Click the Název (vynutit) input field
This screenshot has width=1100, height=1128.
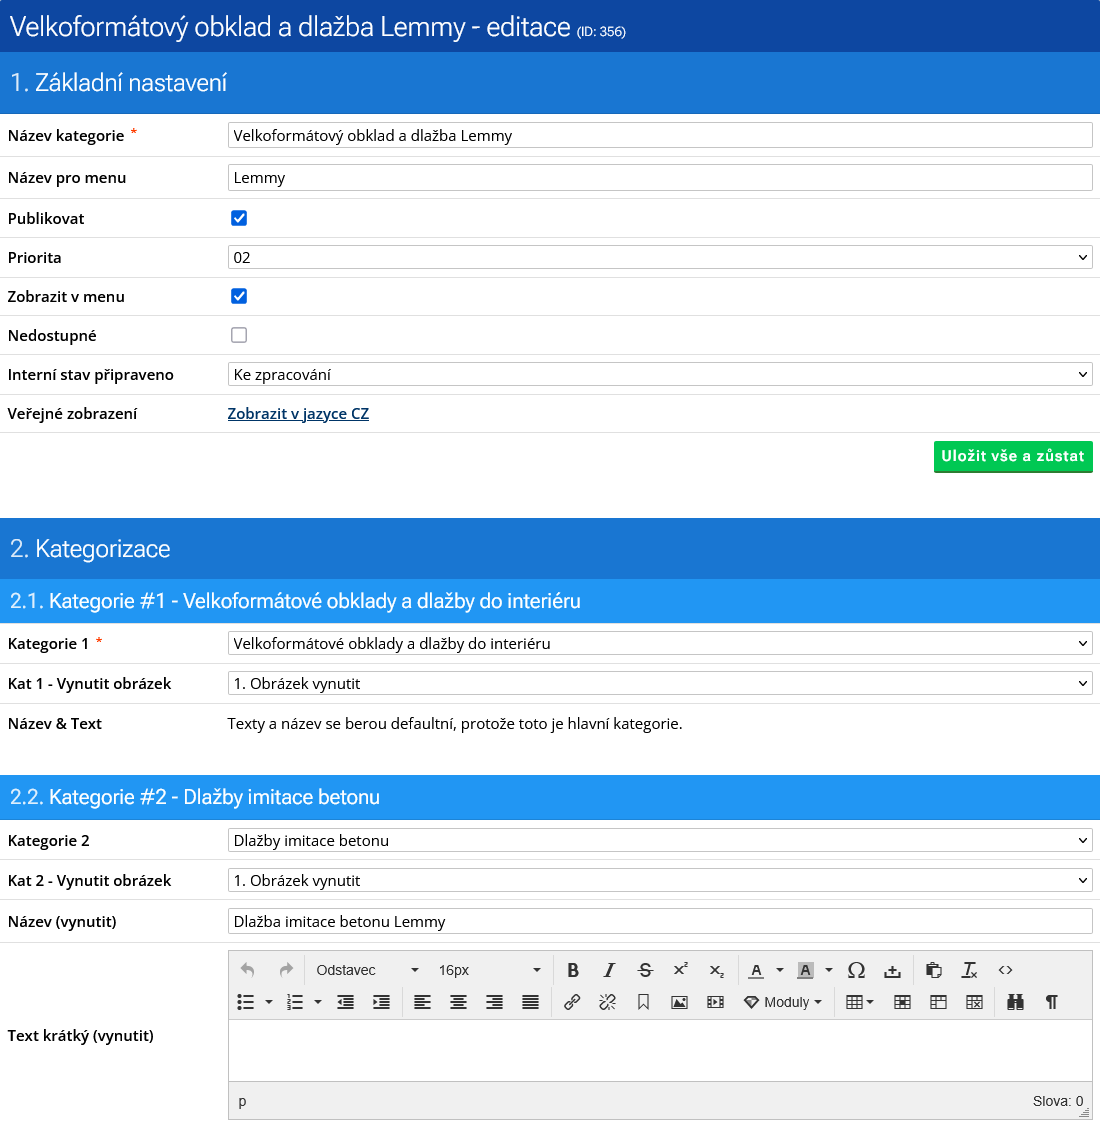pos(660,922)
